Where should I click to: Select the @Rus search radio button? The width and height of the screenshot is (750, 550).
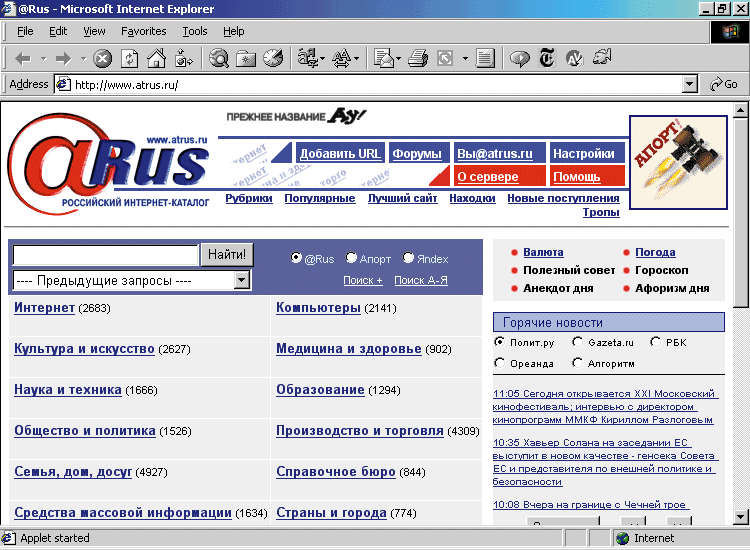coord(296,258)
